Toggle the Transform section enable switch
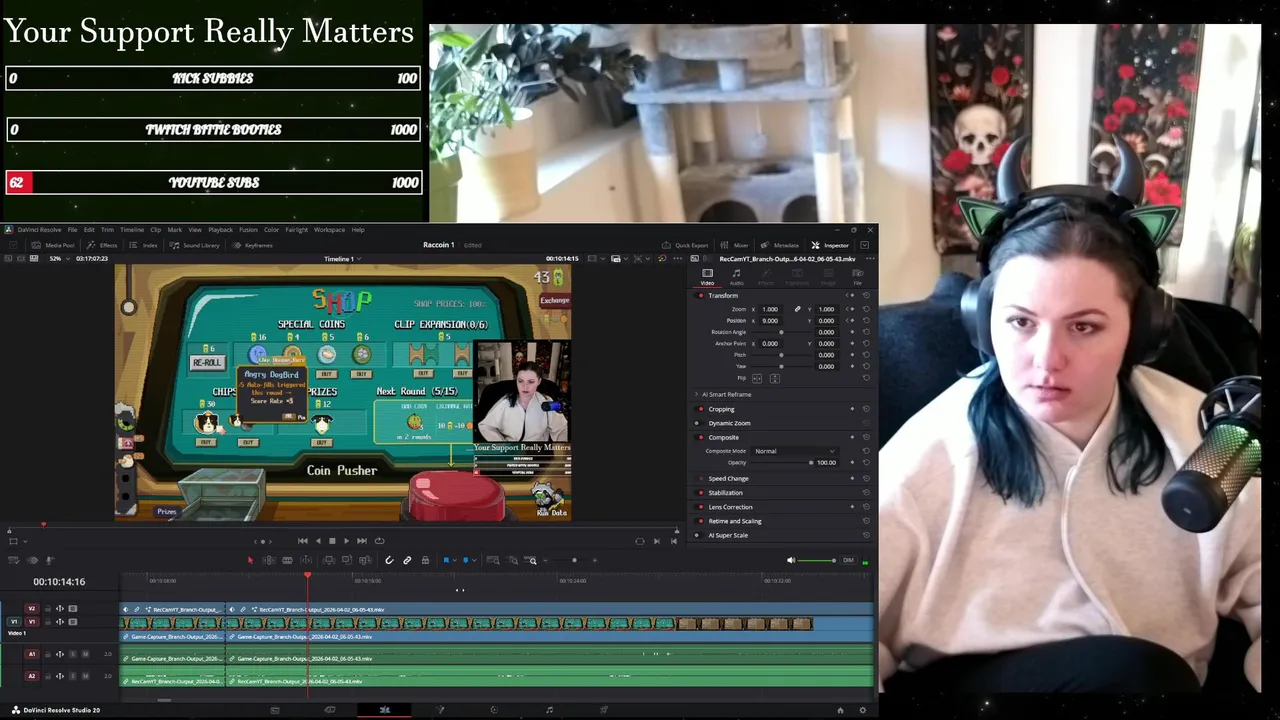This screenshot has height=720, width=1280. [x=698, y=296]
